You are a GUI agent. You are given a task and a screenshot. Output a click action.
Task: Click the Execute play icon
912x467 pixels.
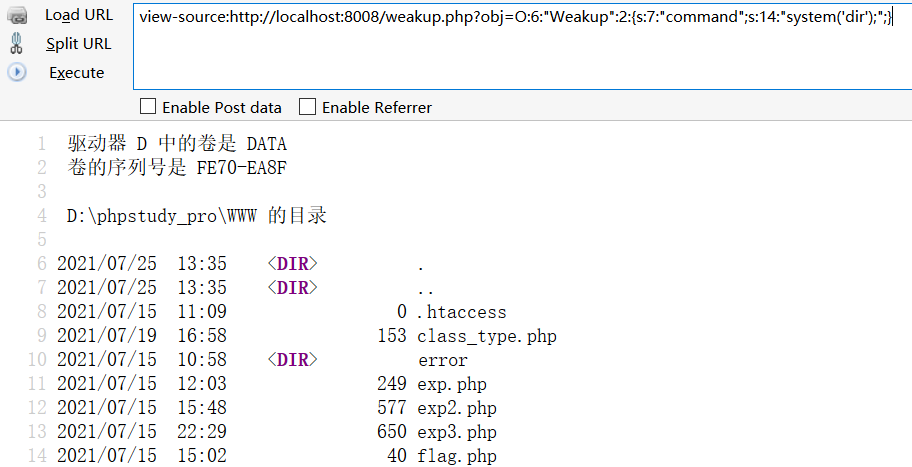click(x=16, y=73)
